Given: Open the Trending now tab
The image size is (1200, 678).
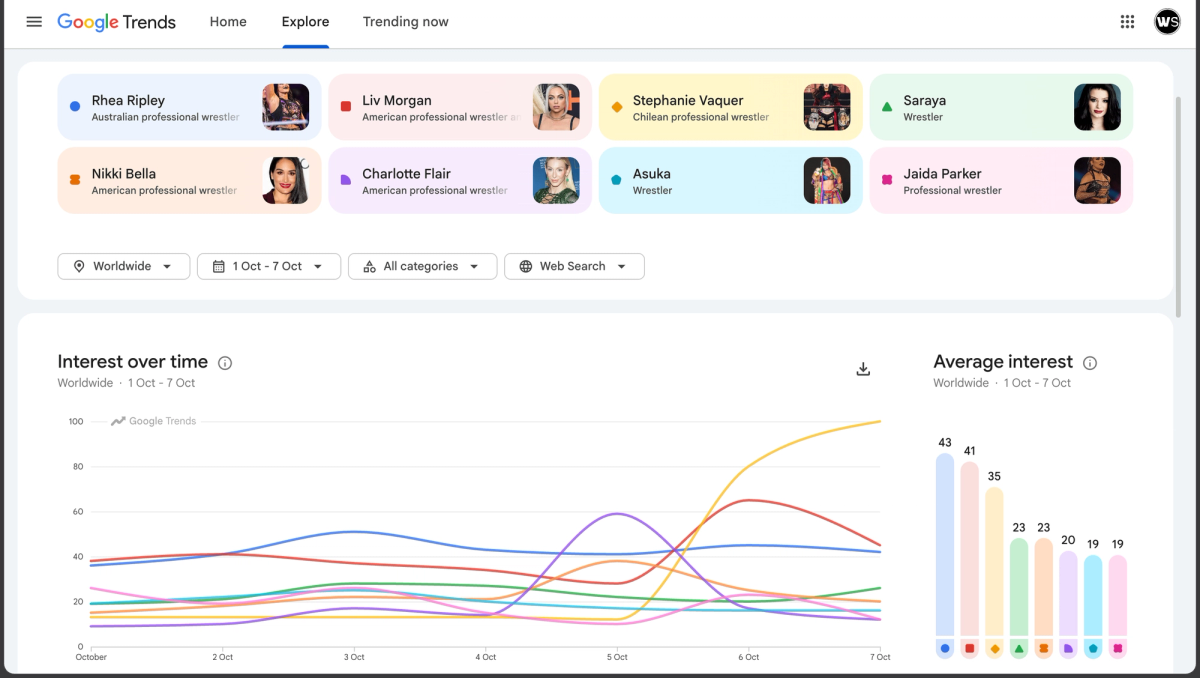Looking at the screenshot, I should 406,22.
